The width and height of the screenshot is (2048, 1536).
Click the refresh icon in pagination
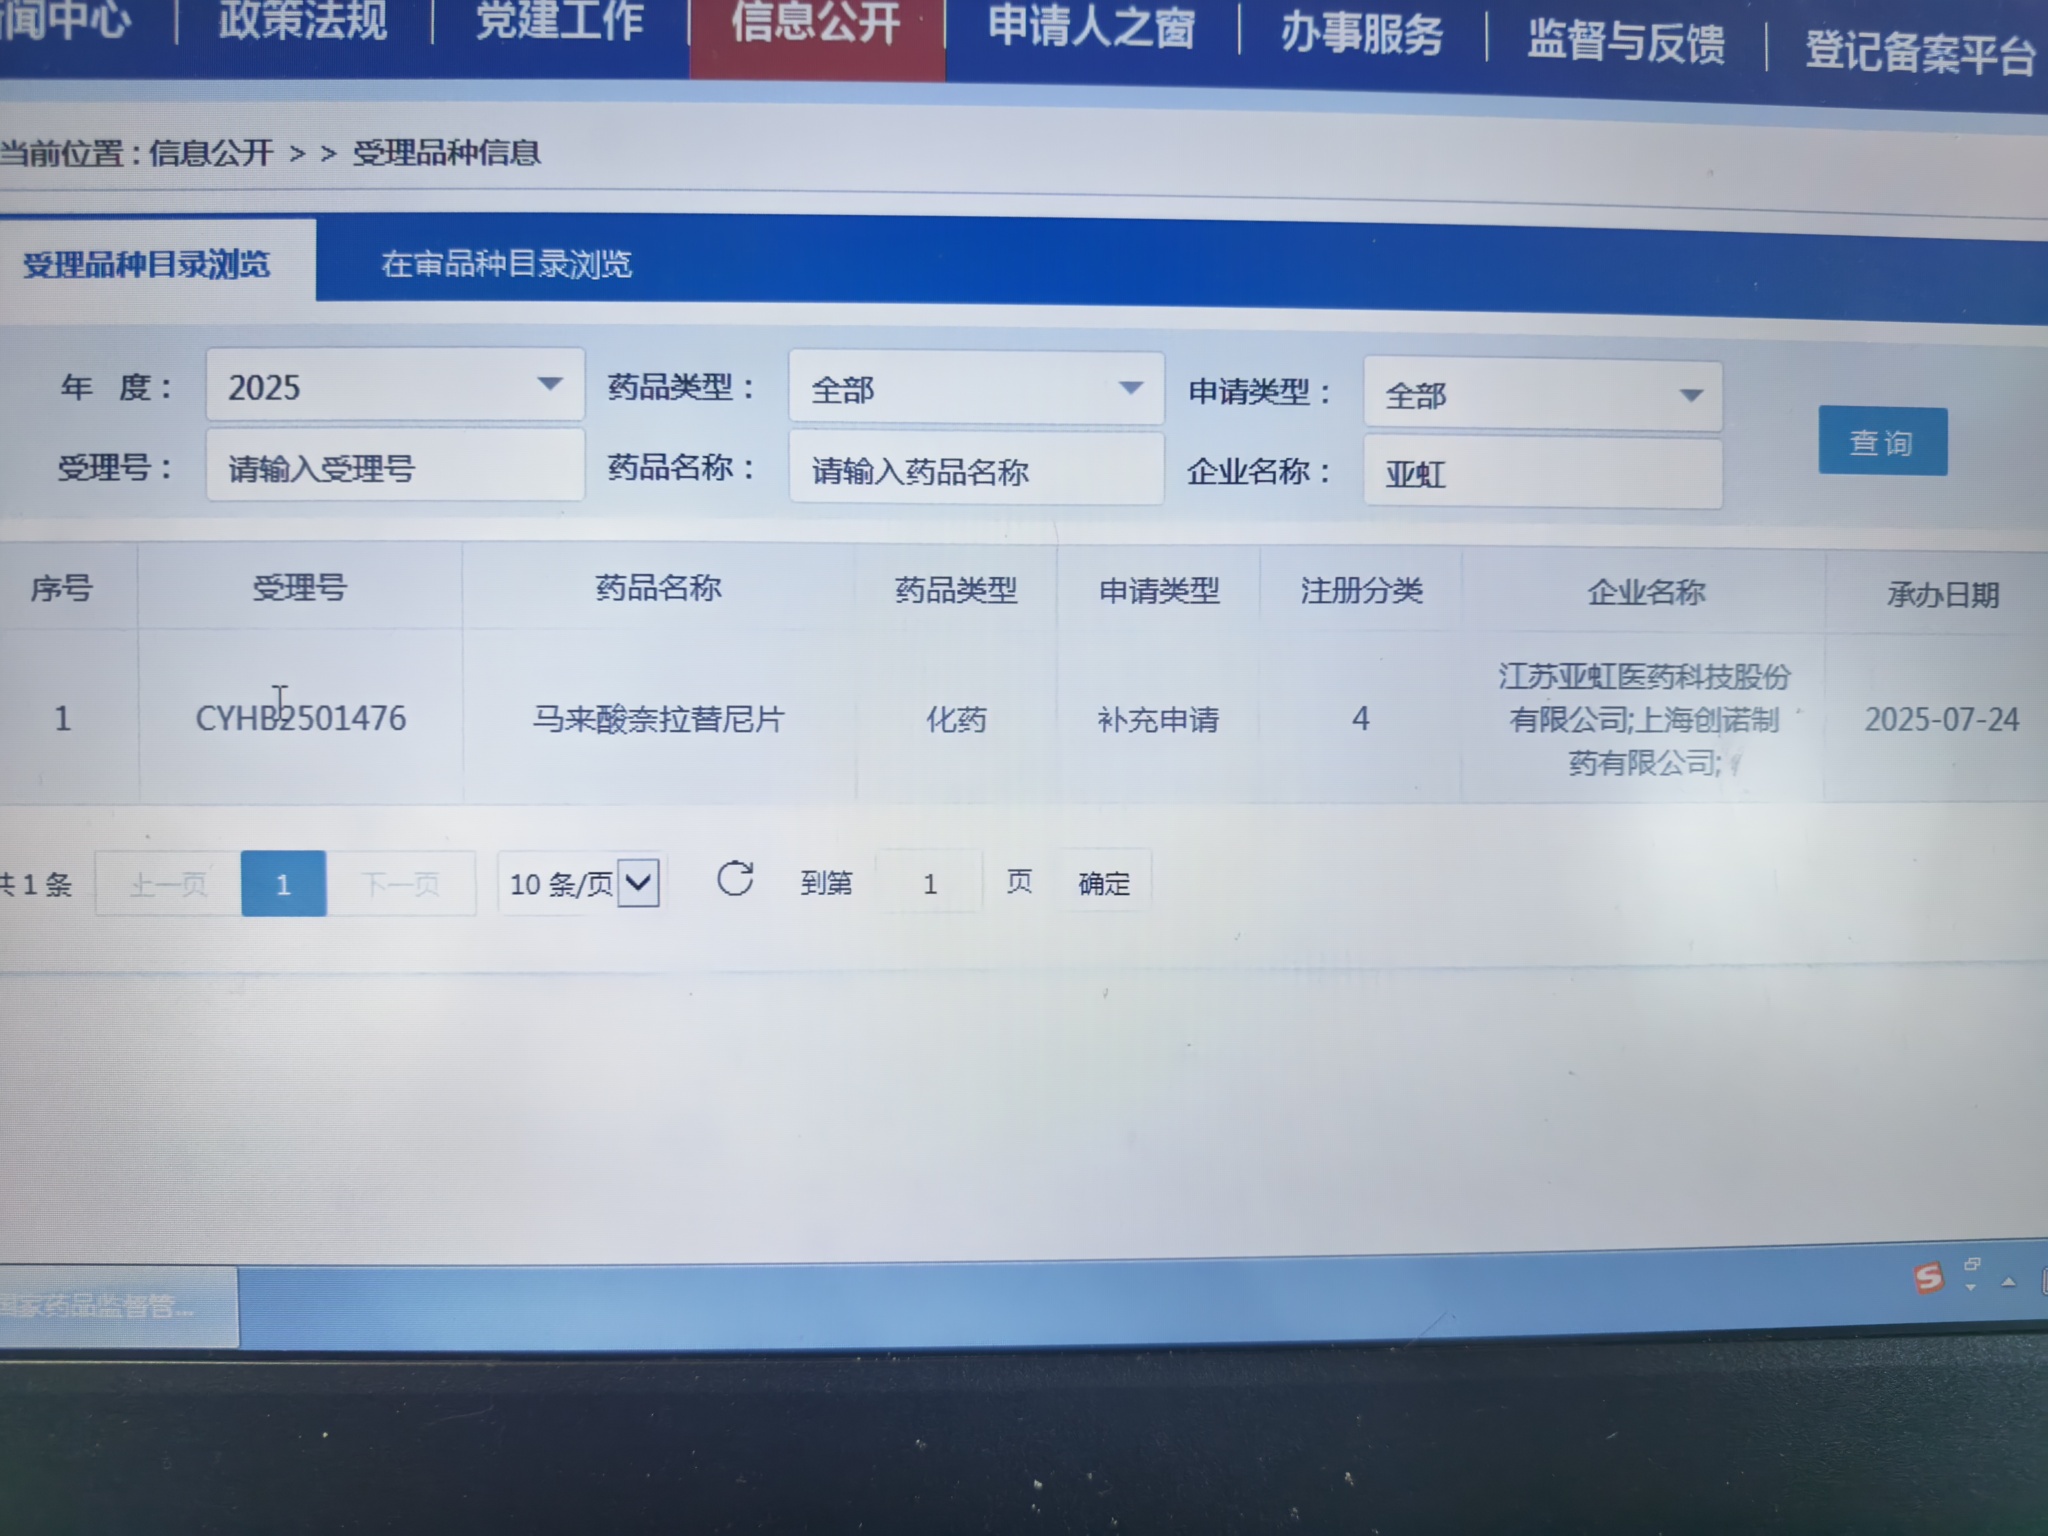735,879
